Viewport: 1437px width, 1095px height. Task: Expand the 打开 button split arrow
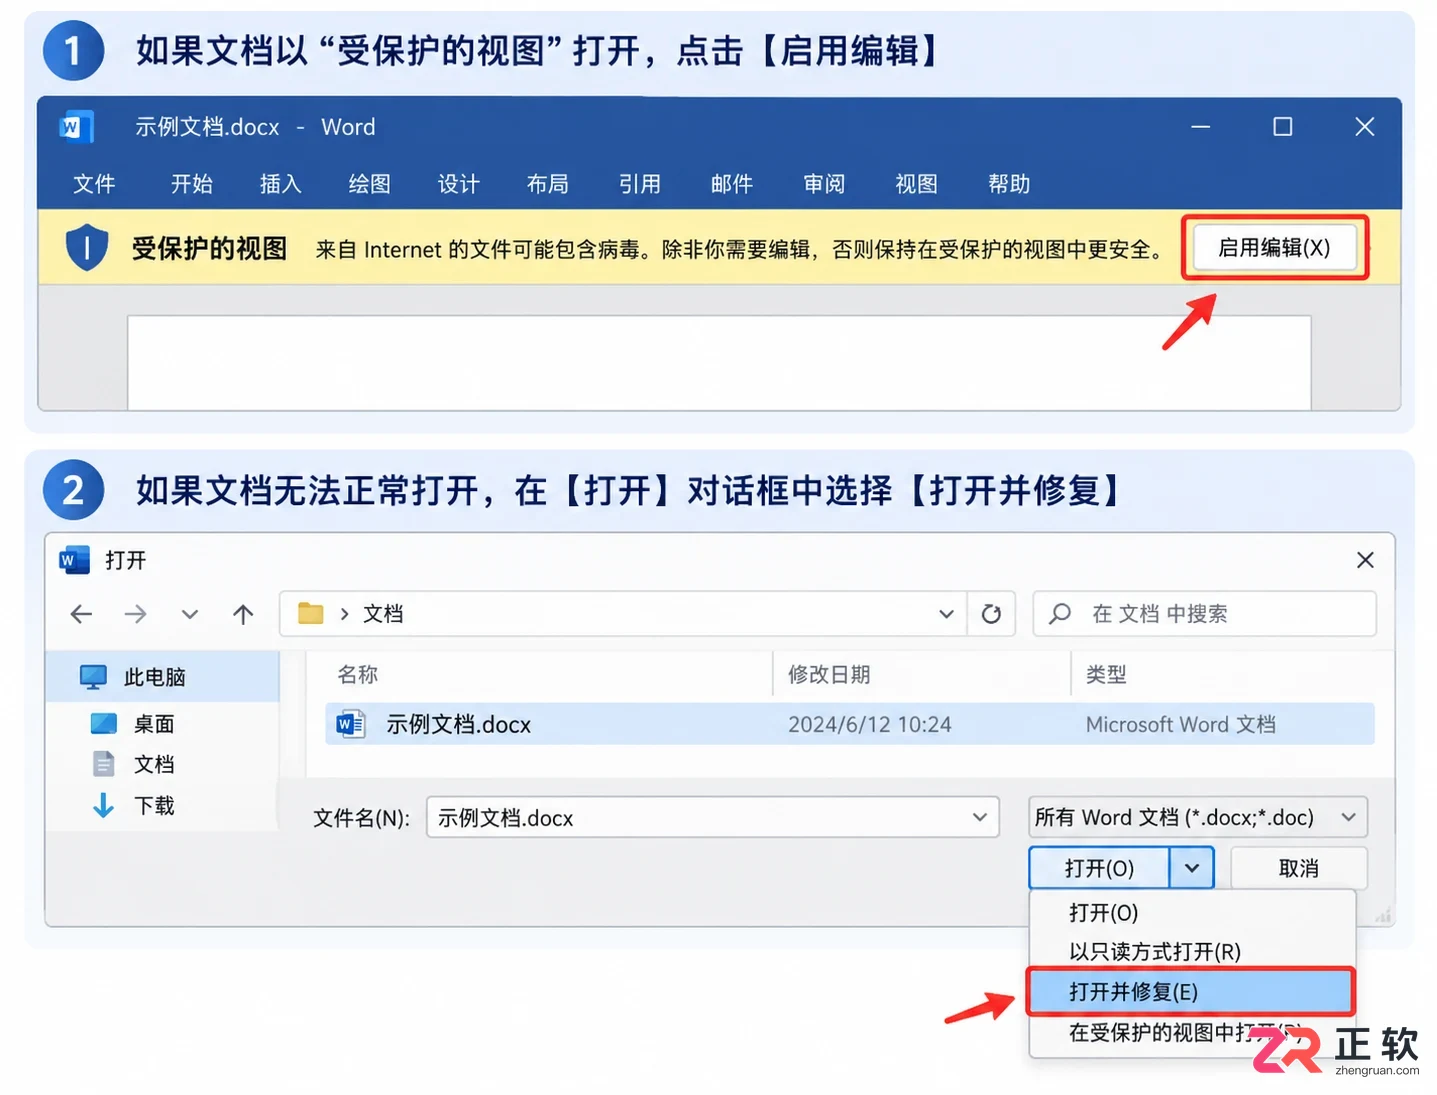[1192, 868]
